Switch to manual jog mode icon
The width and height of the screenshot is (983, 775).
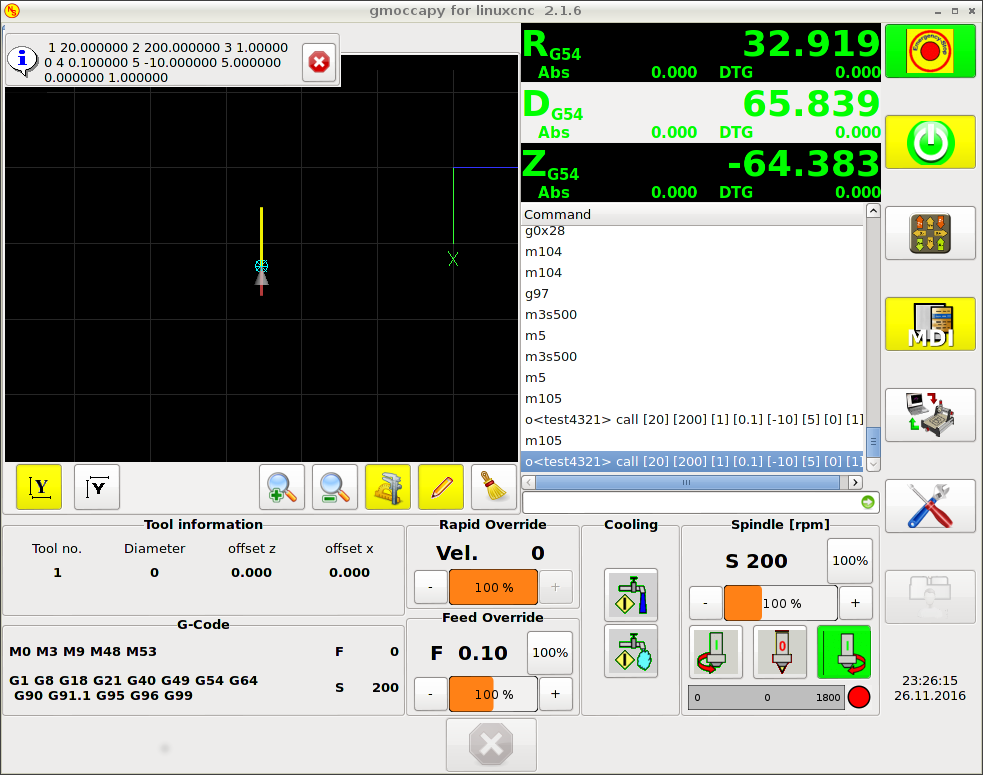tap(930, 233)
